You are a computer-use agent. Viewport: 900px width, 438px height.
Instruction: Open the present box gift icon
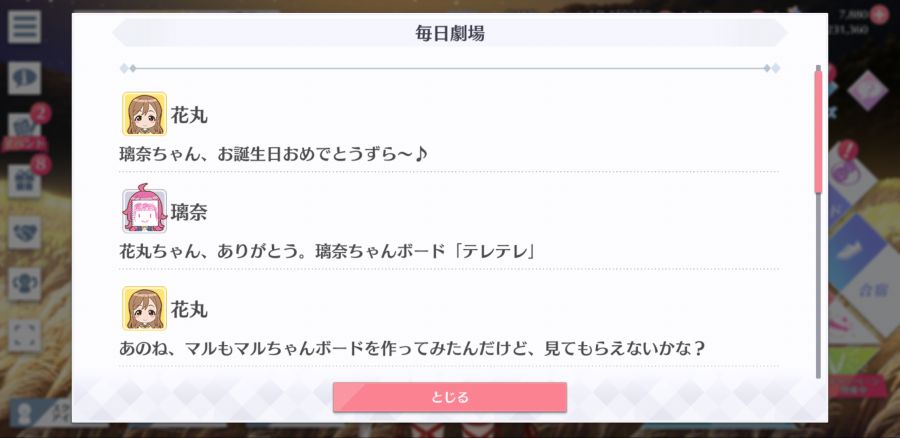tap(24, 181)
